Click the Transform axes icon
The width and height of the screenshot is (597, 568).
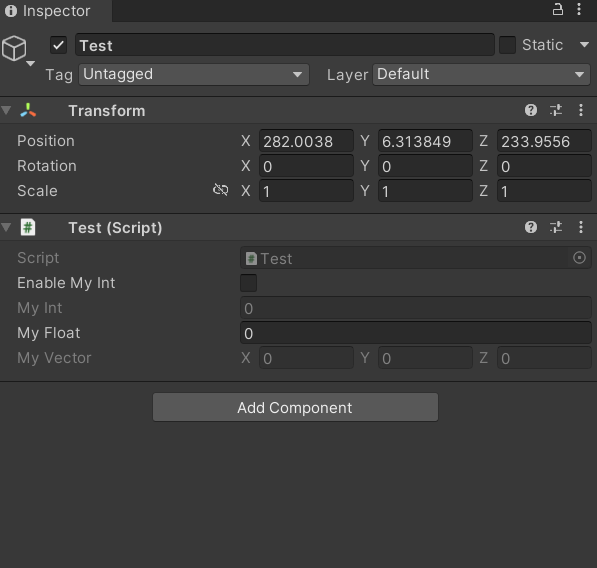tap(28, 110)
